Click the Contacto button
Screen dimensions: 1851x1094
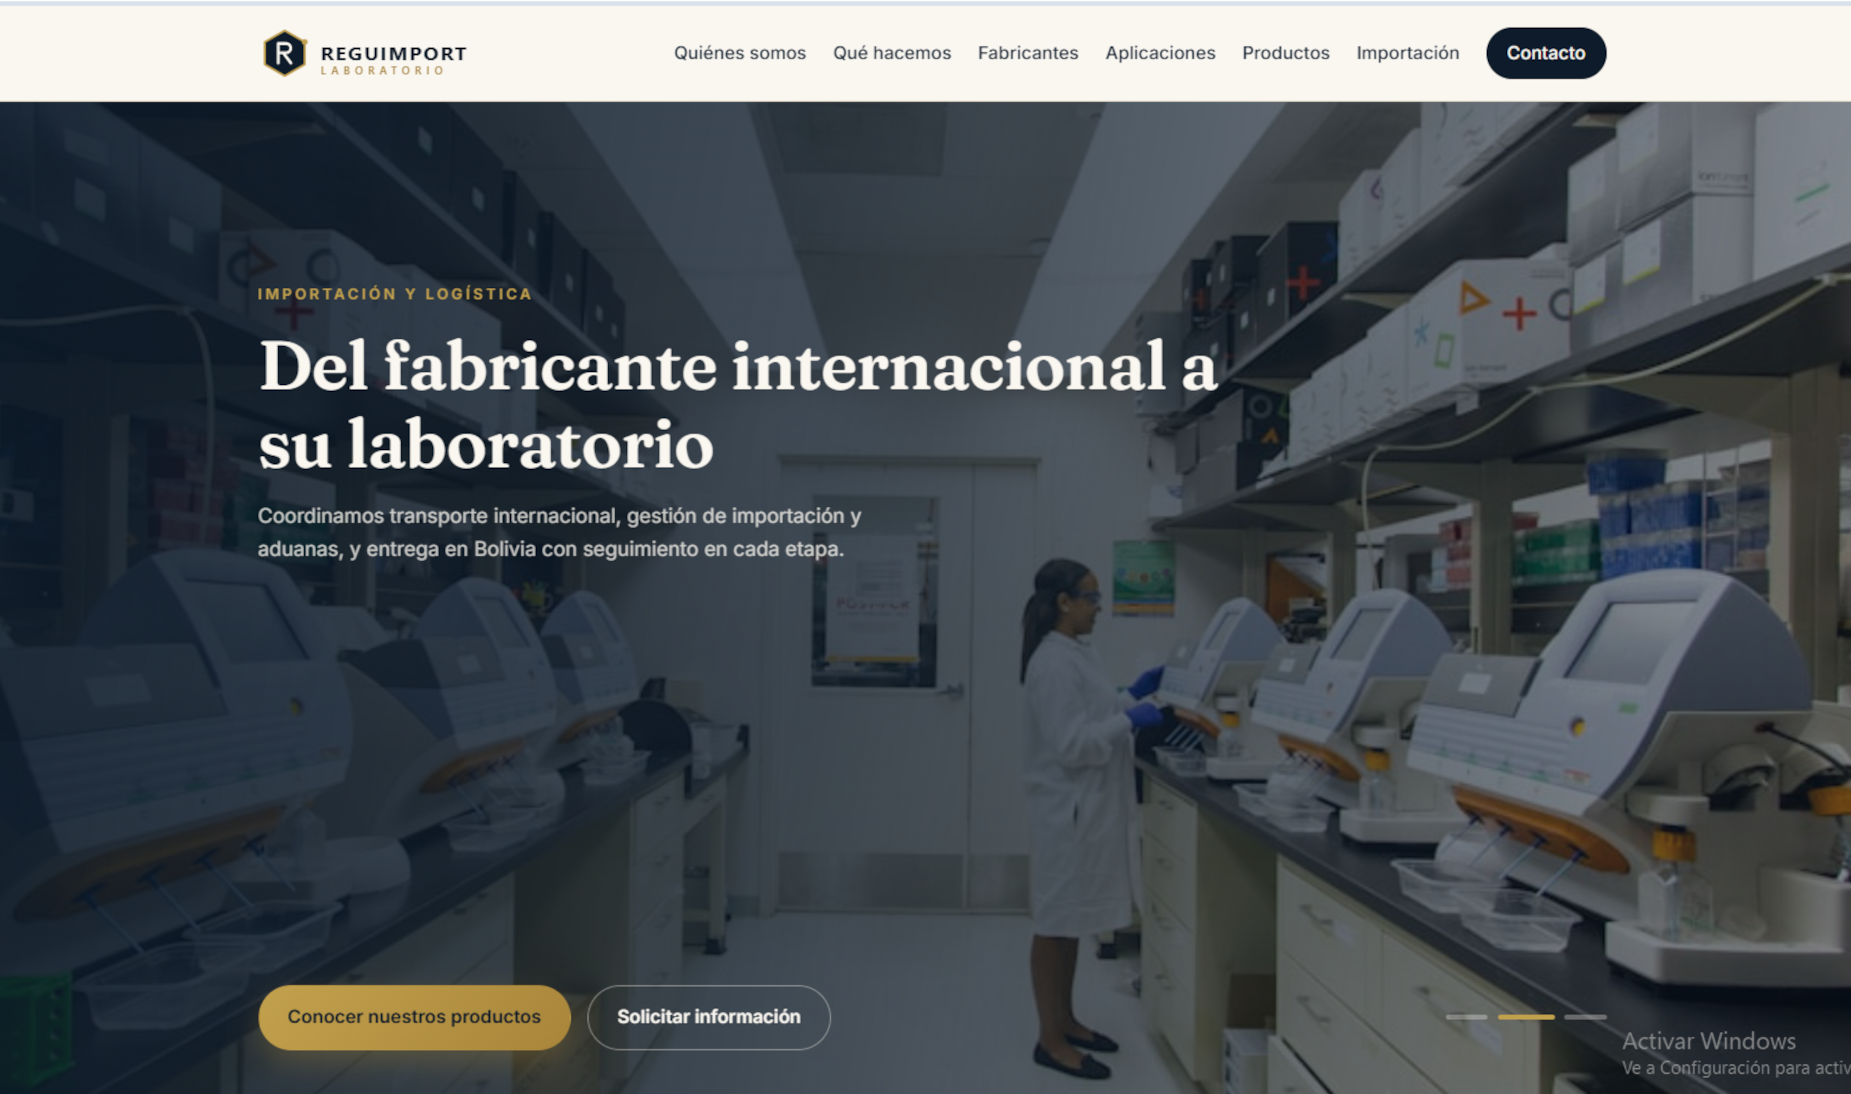tap(1546, 53)
